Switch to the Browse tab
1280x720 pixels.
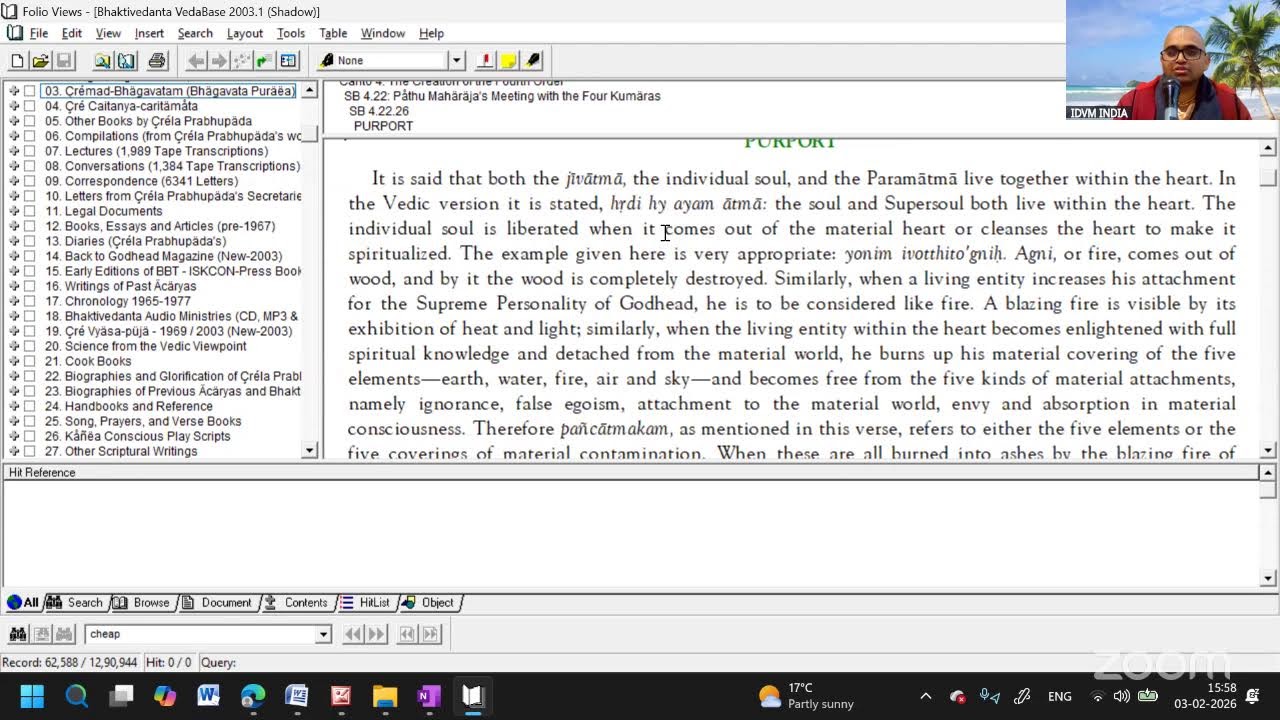[143, 603]
